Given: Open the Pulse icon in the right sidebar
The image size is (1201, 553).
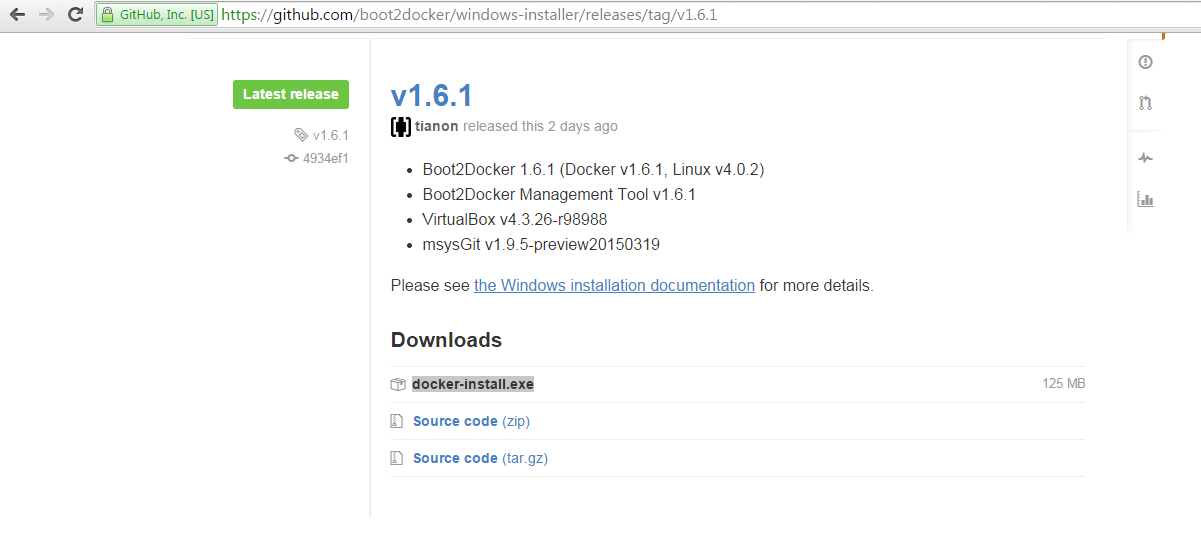Looking at the screenshot, I should point(1146,158).
